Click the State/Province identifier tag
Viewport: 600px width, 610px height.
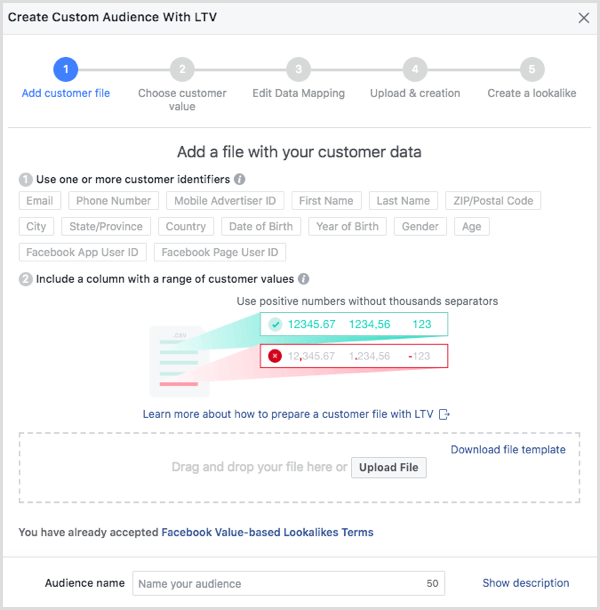pyautogui.click(x=106, y=226)
